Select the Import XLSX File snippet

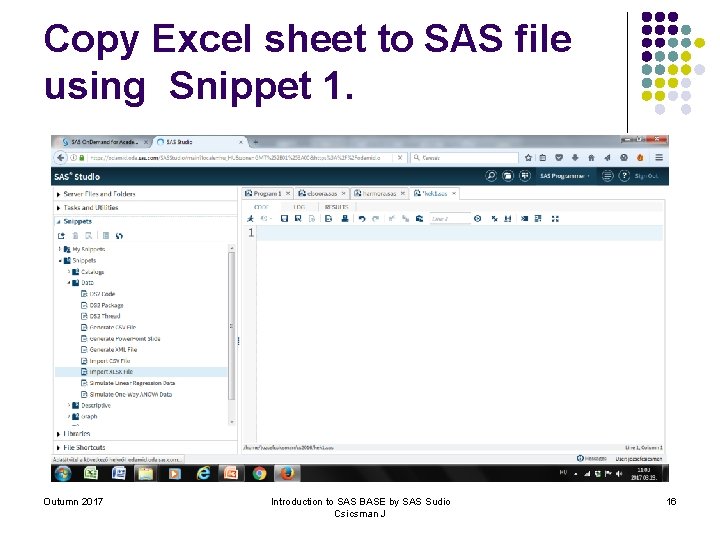(x=111, y=372)
